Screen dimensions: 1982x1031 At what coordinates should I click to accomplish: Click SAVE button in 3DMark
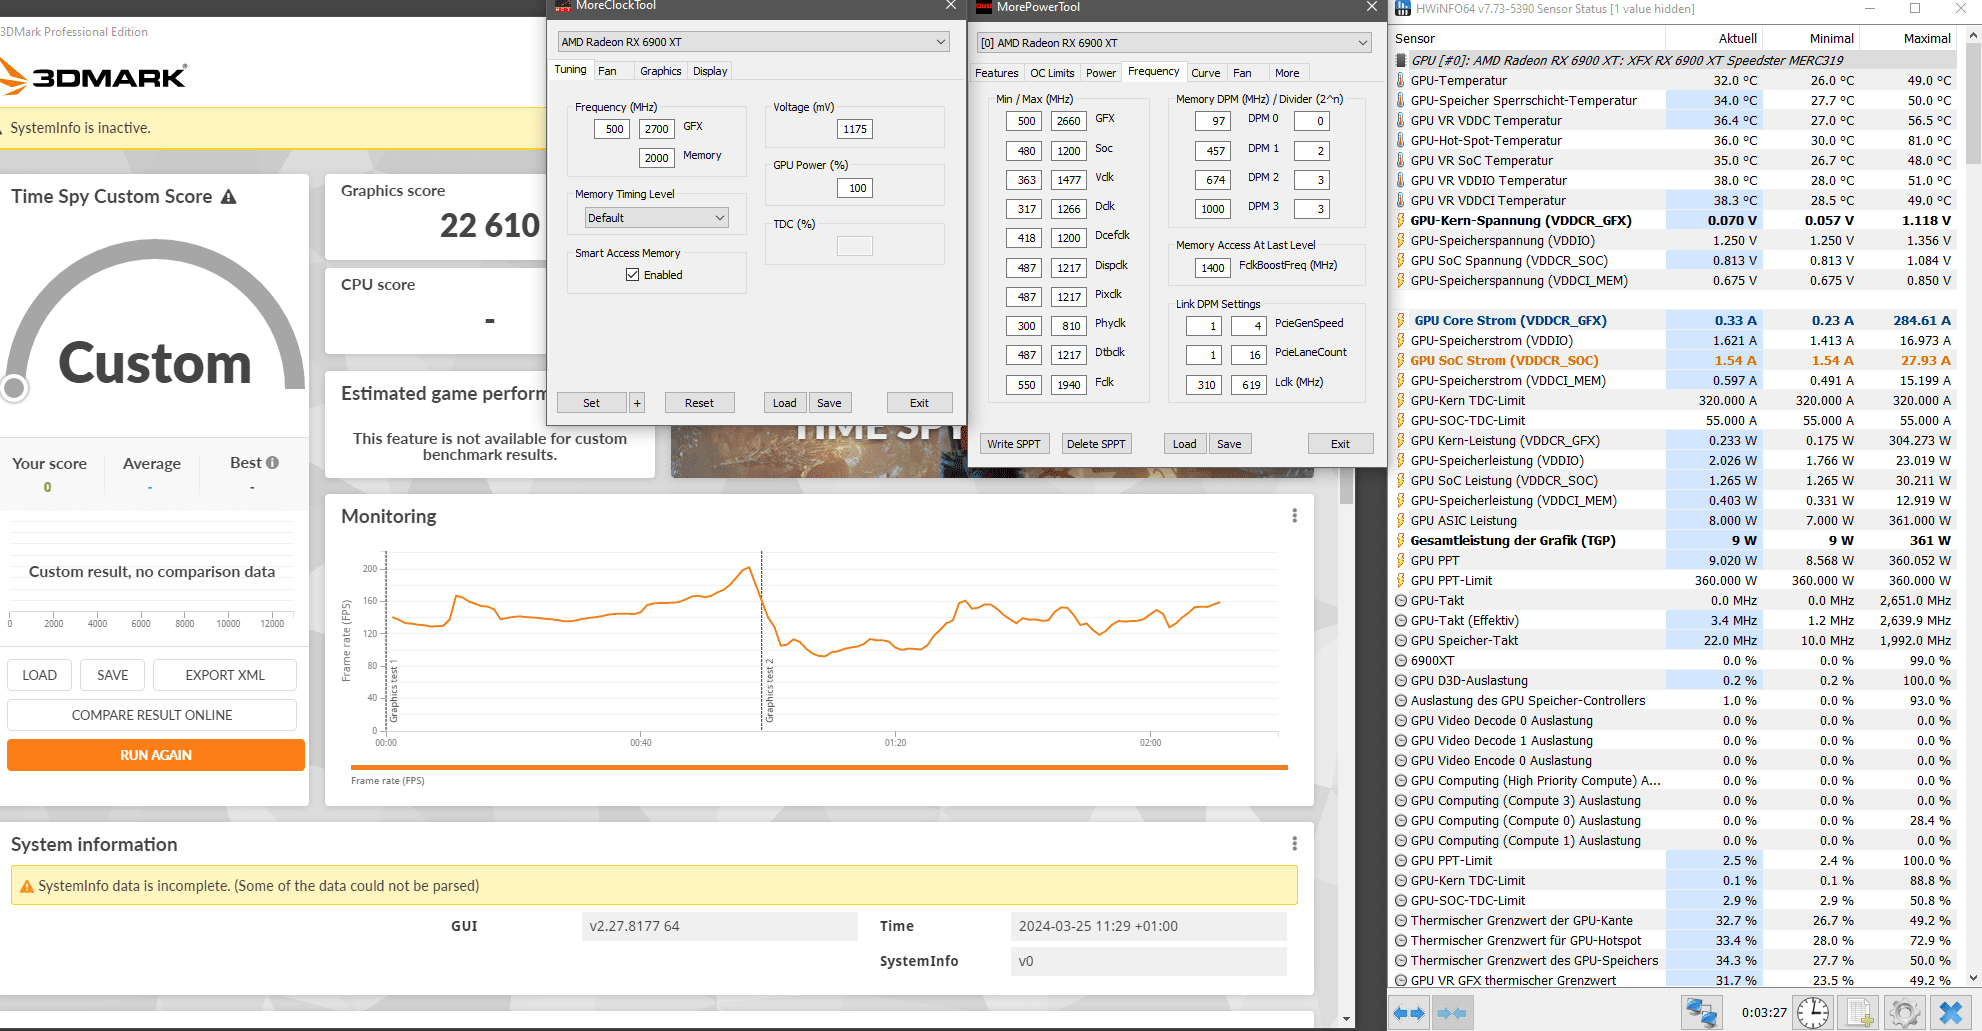[113, 675]
